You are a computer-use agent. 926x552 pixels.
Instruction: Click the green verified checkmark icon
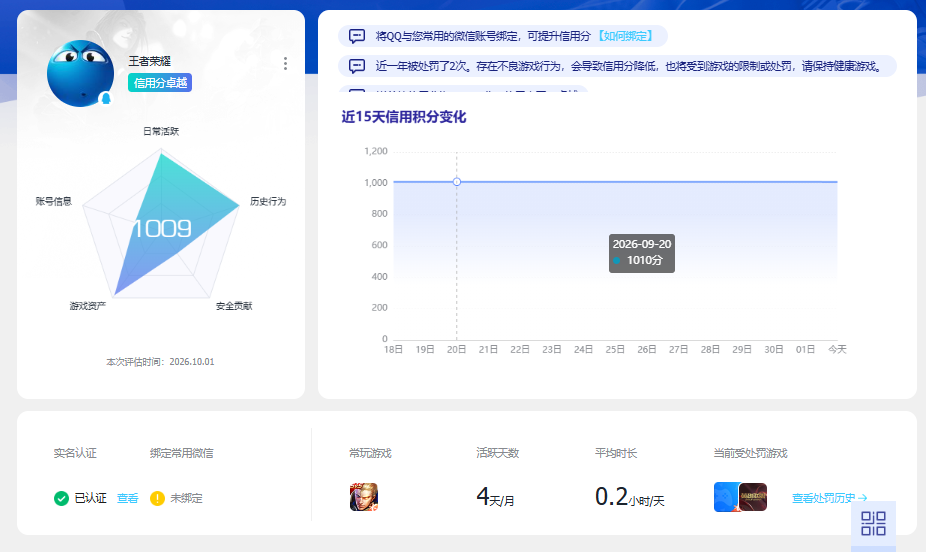[x=61, y=498]
